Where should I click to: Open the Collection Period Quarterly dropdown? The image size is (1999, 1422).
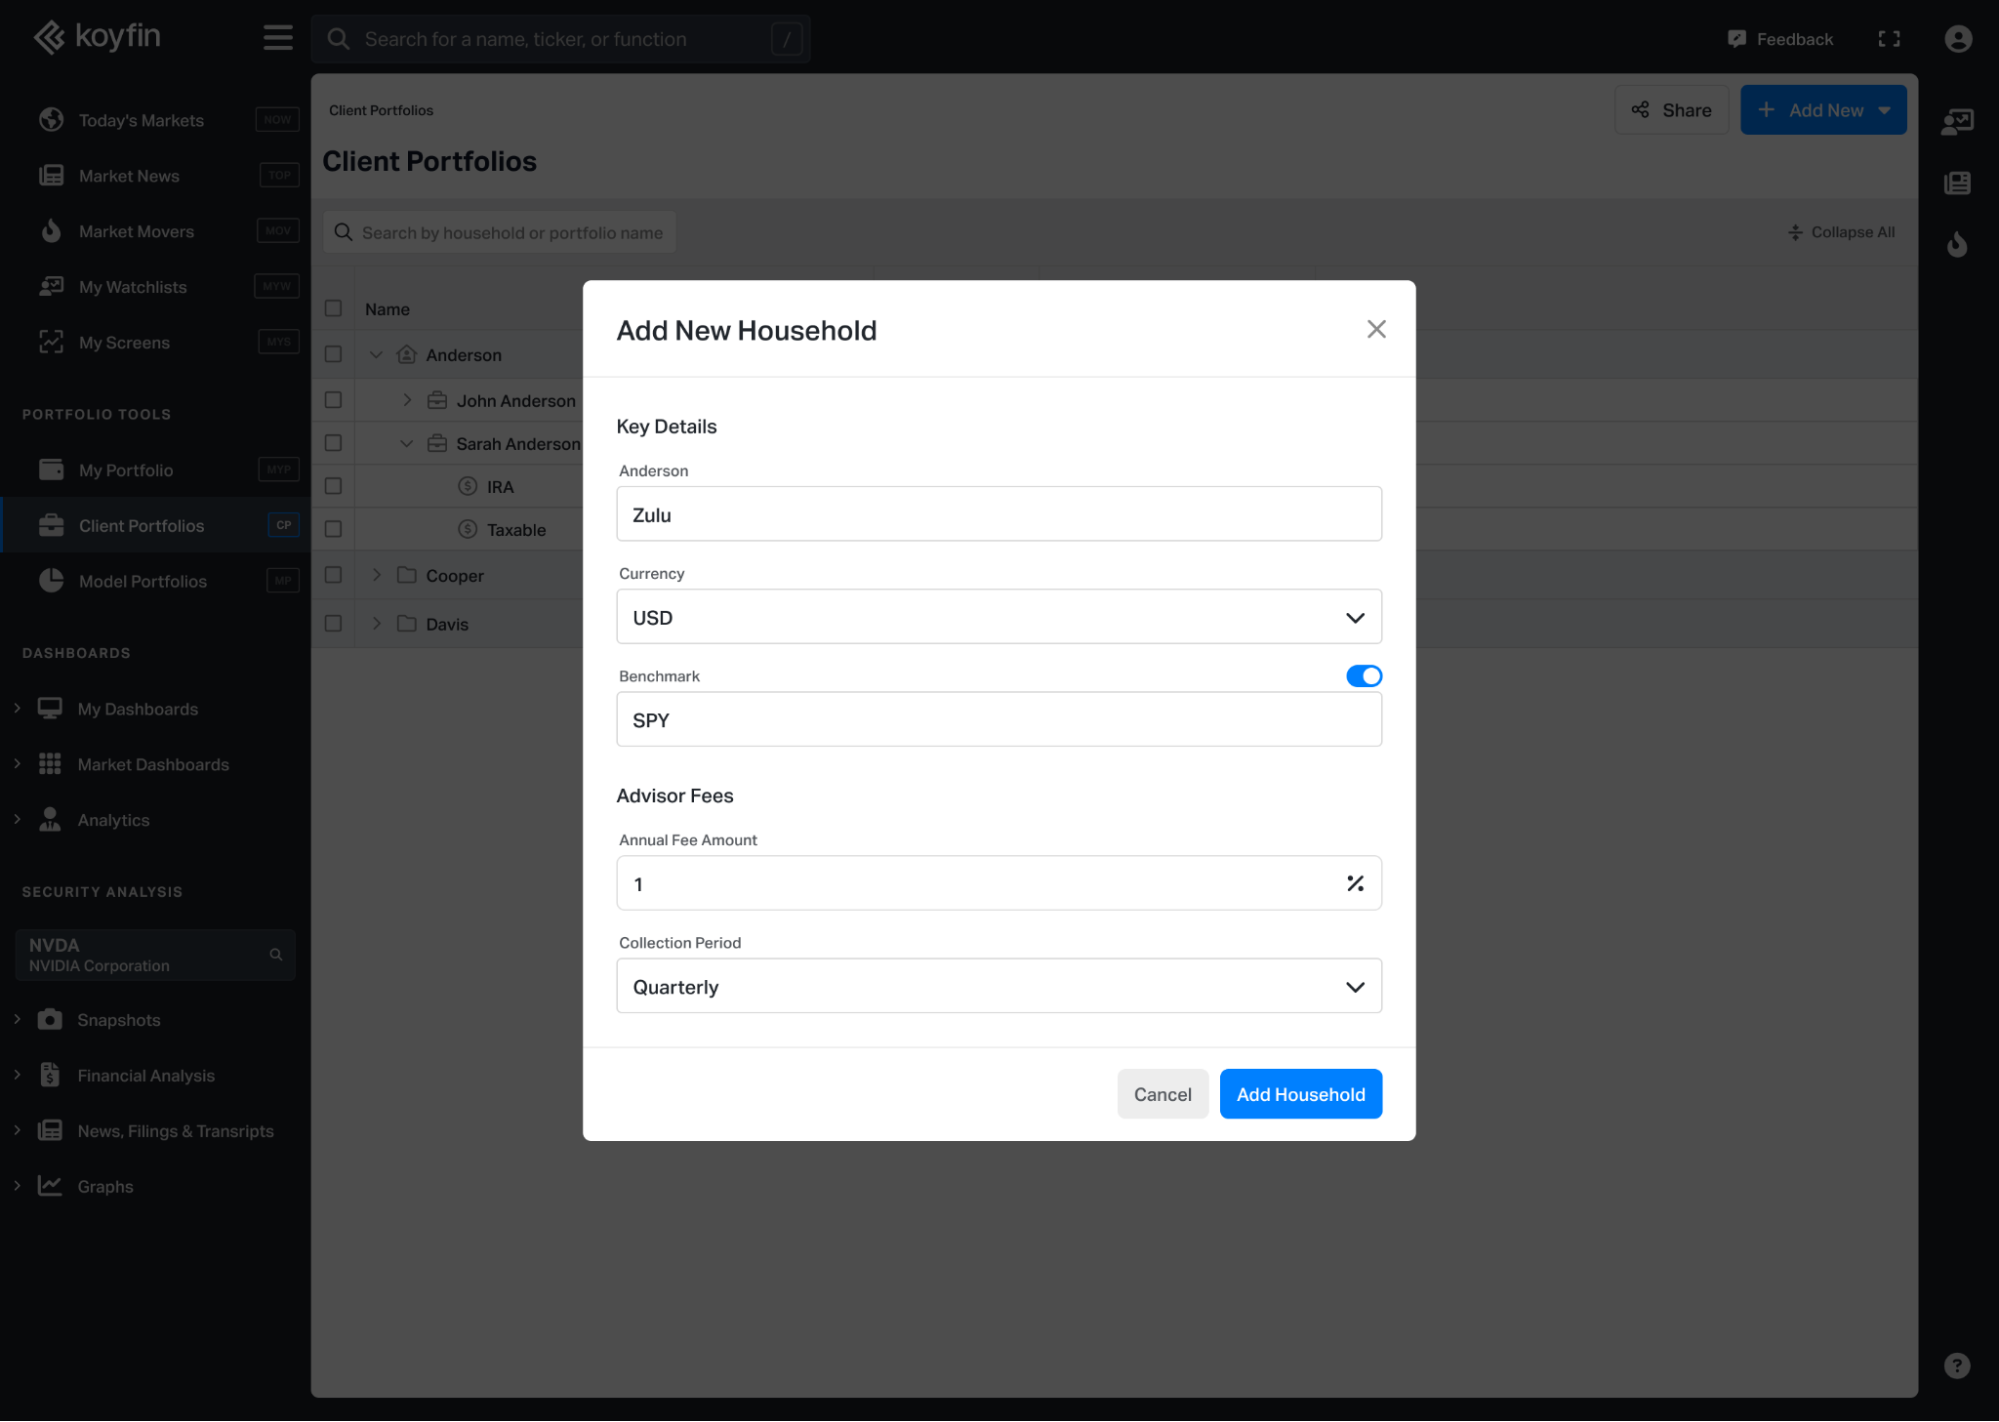point(998,986)
